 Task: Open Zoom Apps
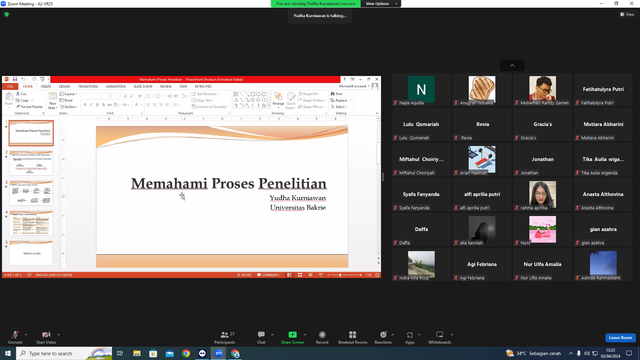[x=410, y=337]
